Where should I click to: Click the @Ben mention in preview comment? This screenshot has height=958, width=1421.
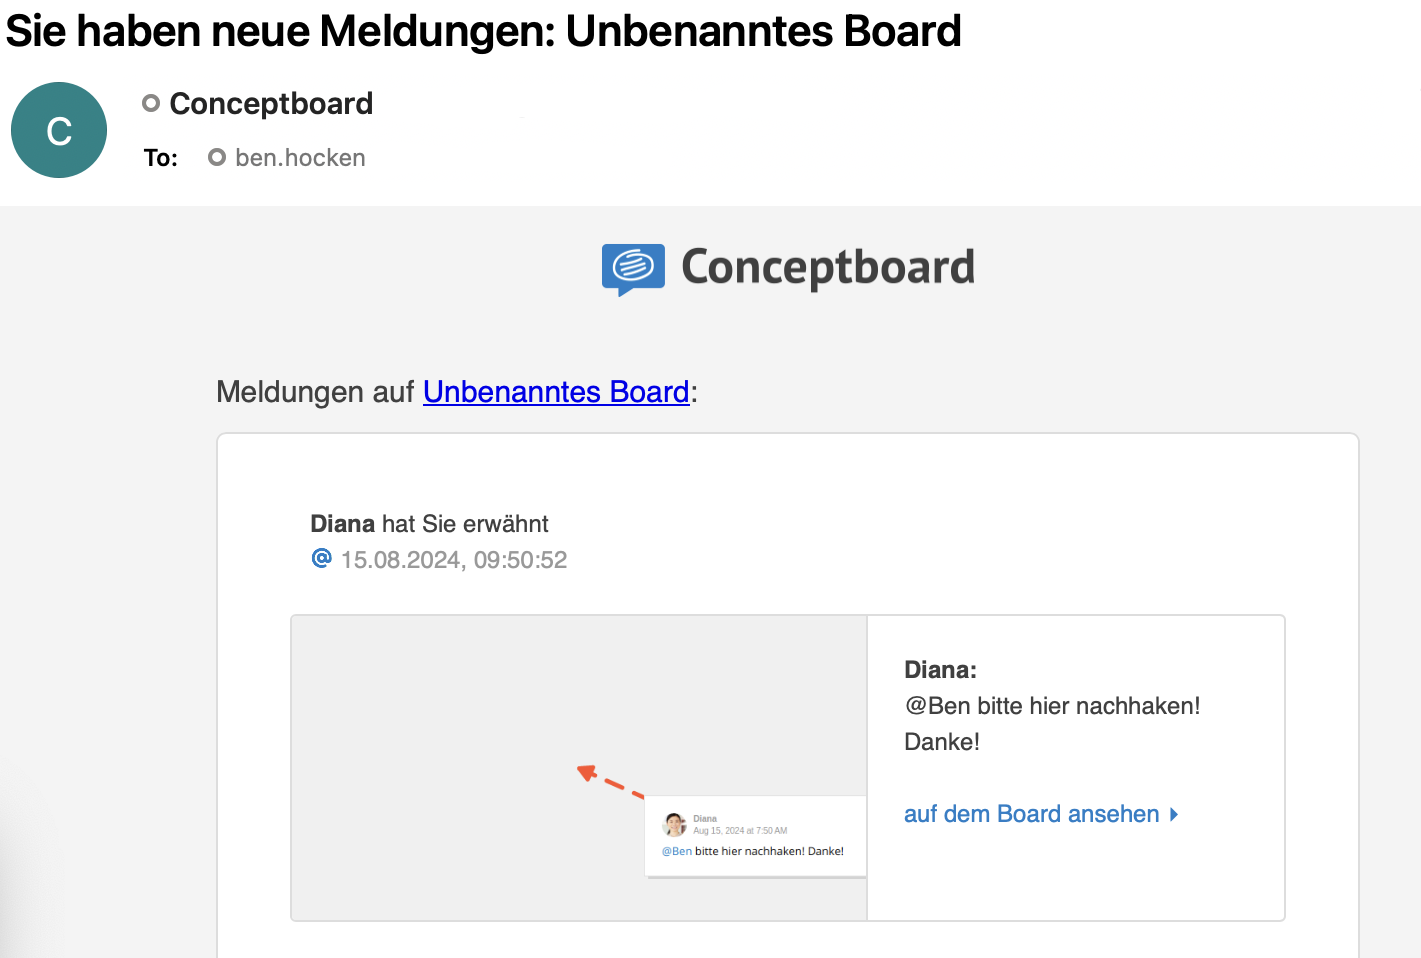click(677, 851)
